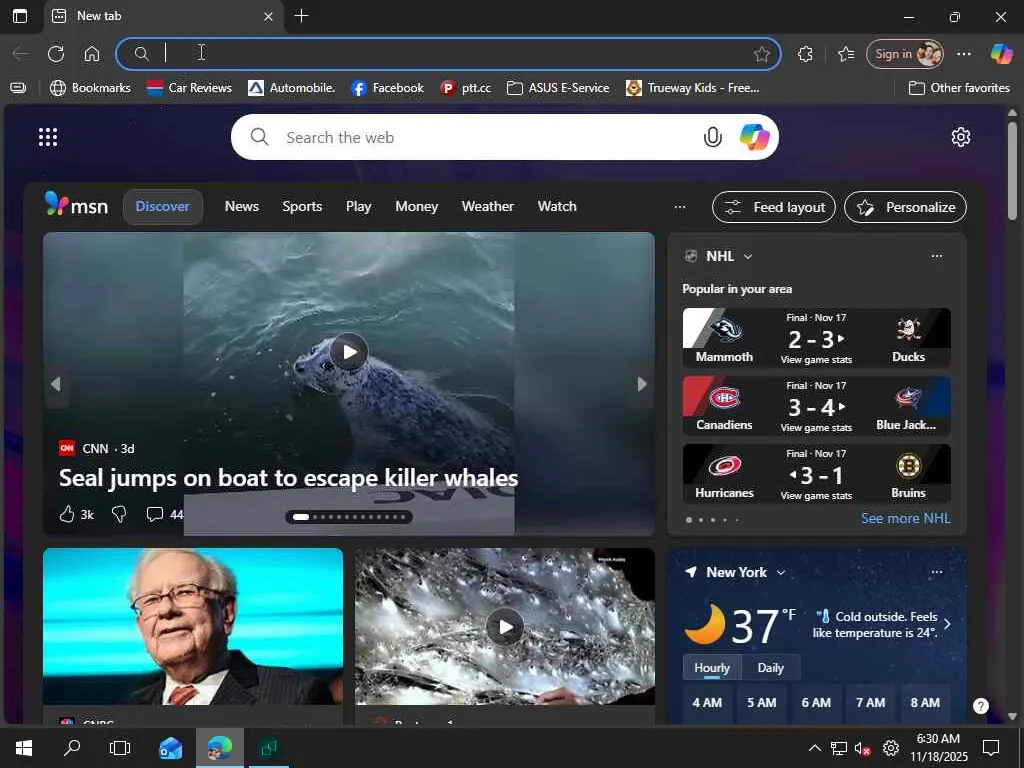This screenshot has width=1024, height=768.
Task: Open the Car Reviews bookmark
Action: point(189,88)
